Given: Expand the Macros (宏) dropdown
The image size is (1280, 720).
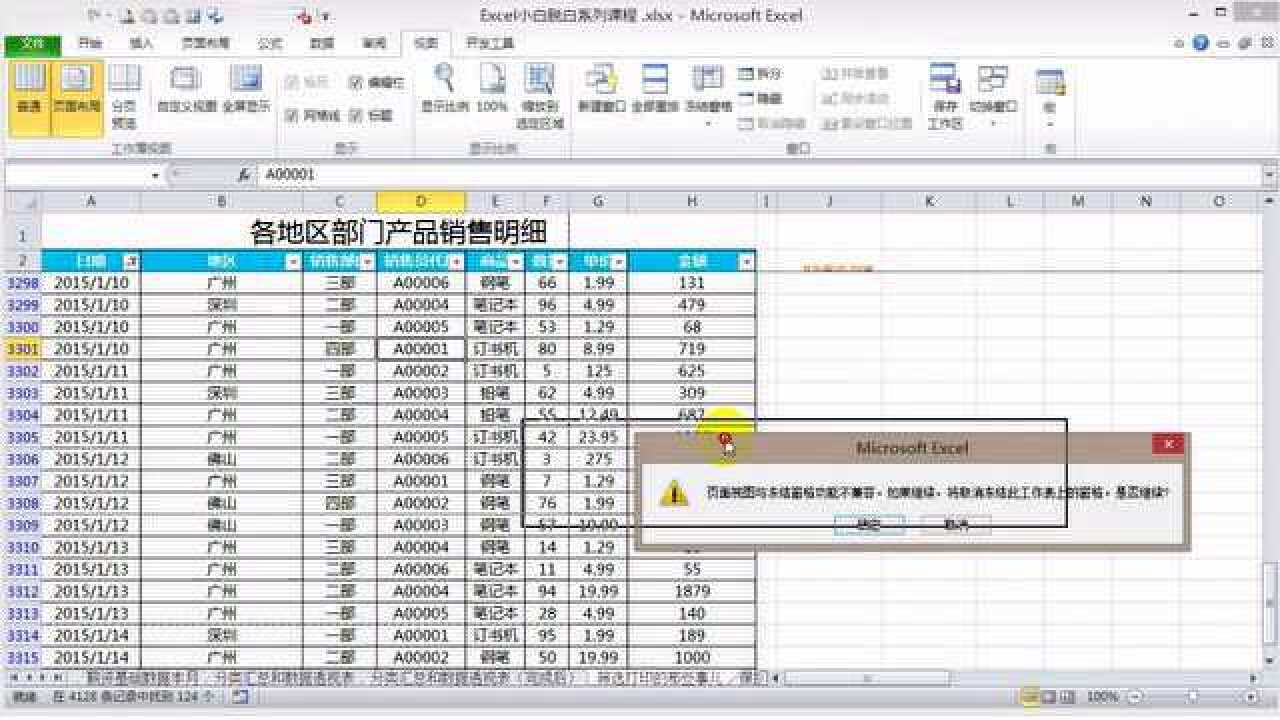Looking at the screenshot, I should (1050, 123).
